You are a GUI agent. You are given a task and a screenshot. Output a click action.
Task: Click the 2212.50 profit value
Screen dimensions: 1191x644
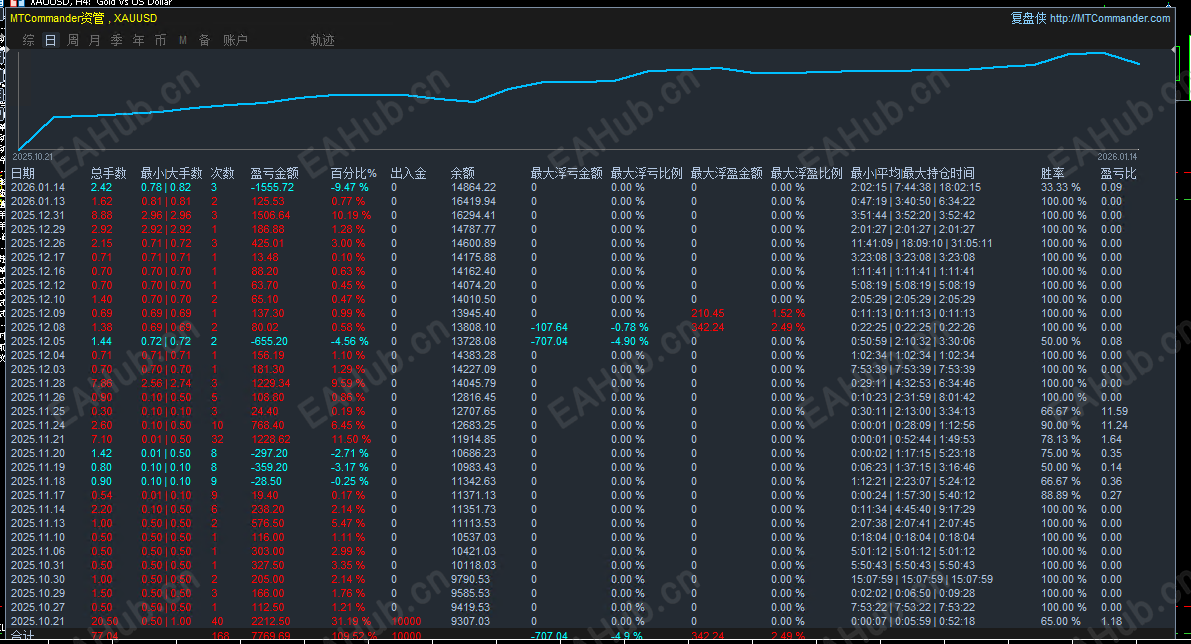pos(271,621)
